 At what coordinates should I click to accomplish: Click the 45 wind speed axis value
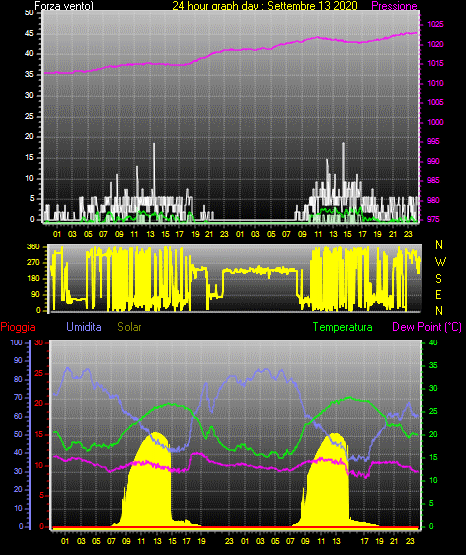pos(29,33)
